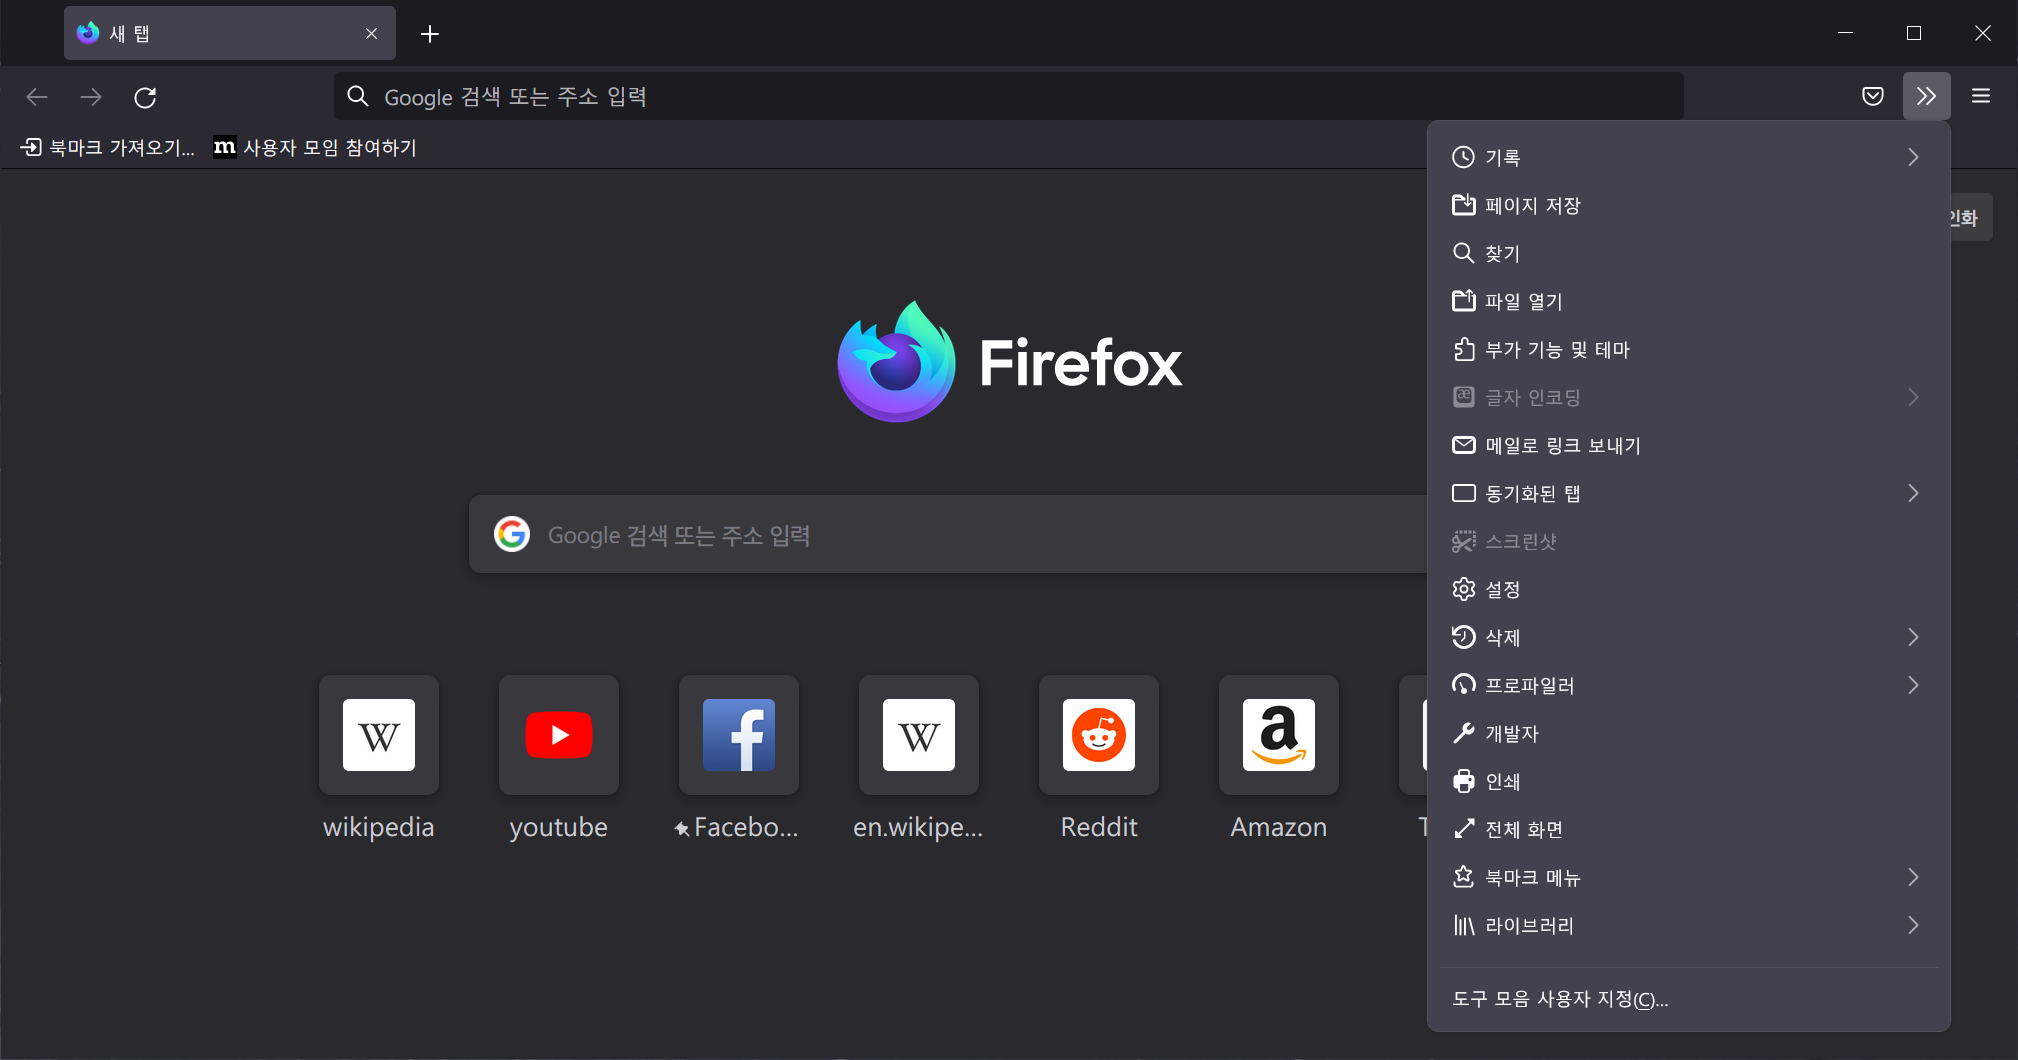The height and width of the screenshot is (1060, 2018).
Task: Click the 개발자 menu entry text
Action: (x=1511, y=733)
